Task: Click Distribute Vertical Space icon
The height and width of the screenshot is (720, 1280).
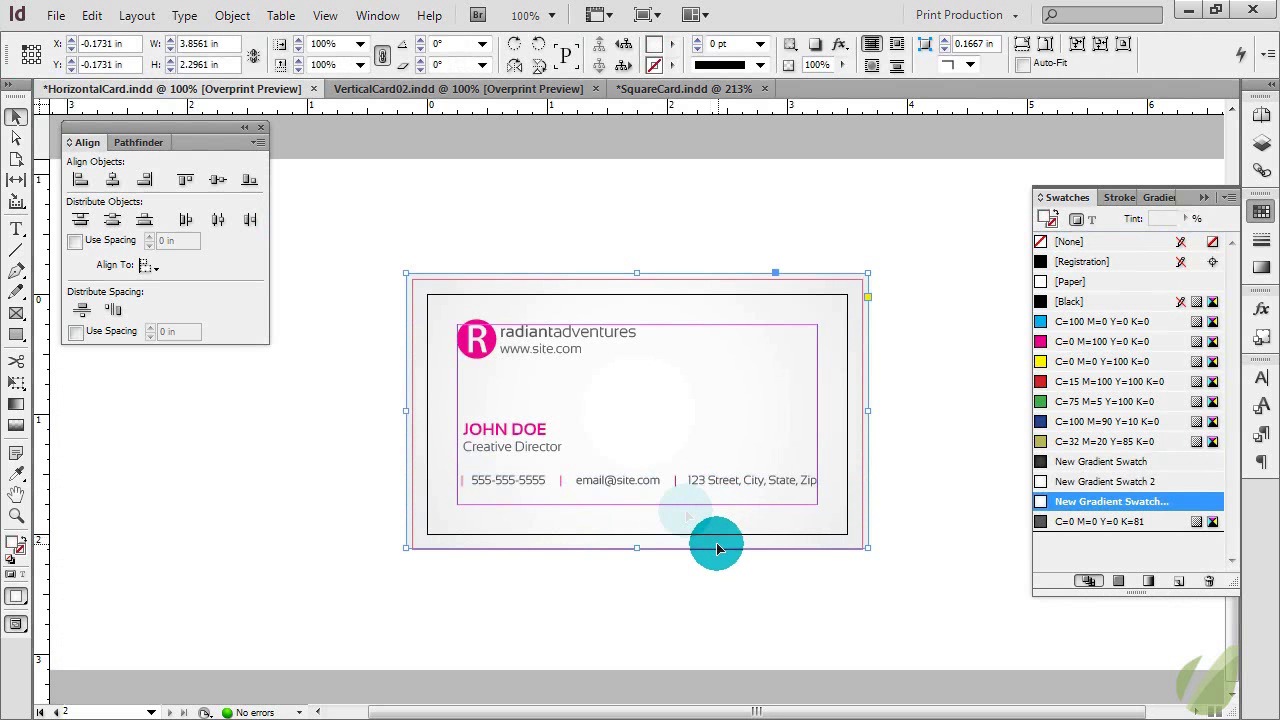Action: [82, 310]
